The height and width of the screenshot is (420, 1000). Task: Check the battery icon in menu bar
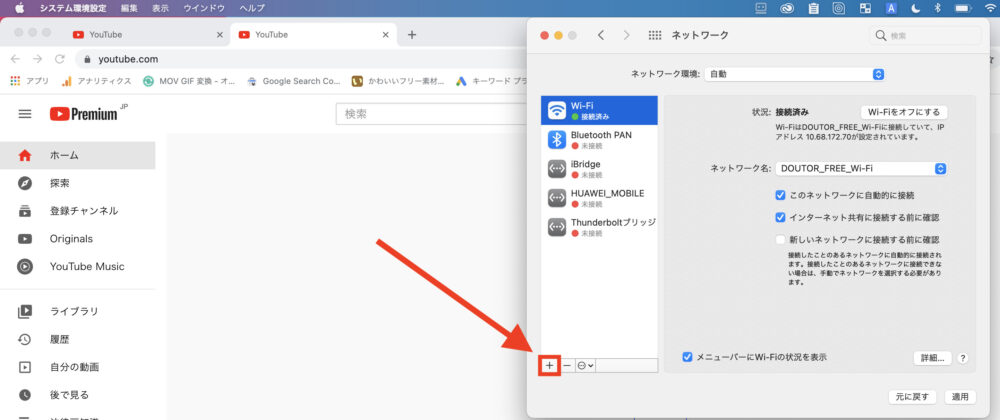pos(962,8)
